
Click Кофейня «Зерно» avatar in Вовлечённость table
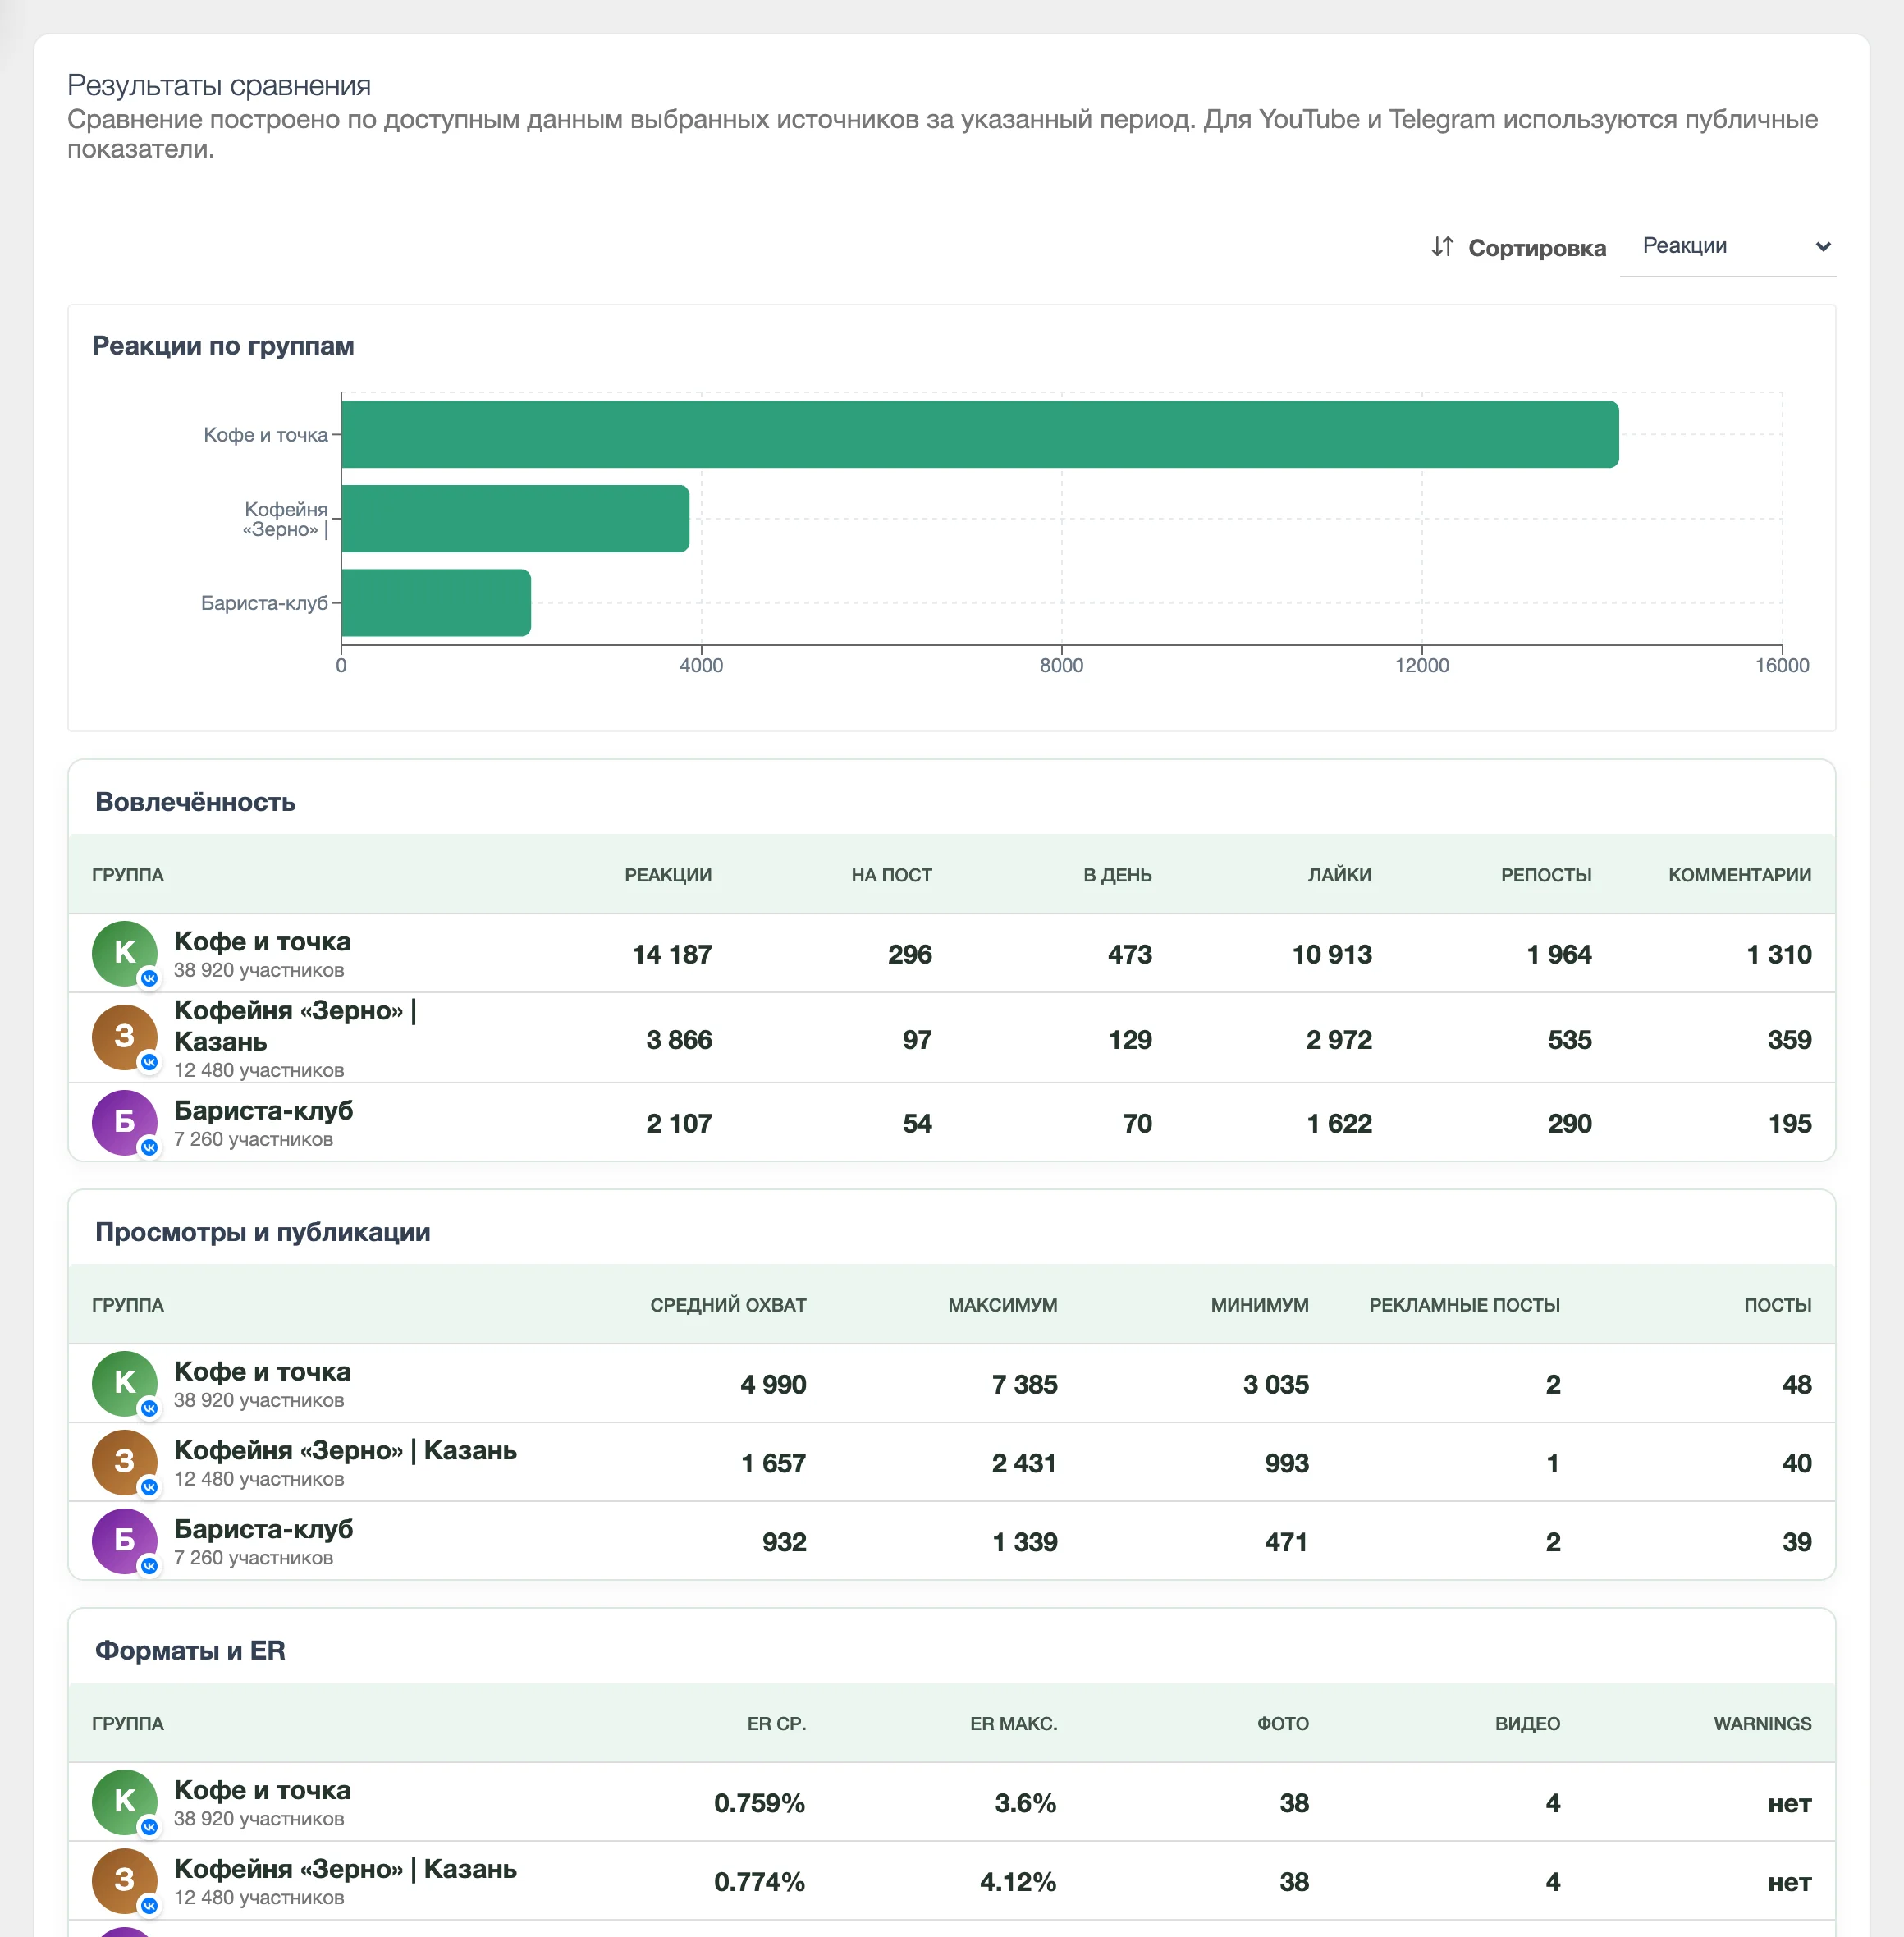[125, 1038]
